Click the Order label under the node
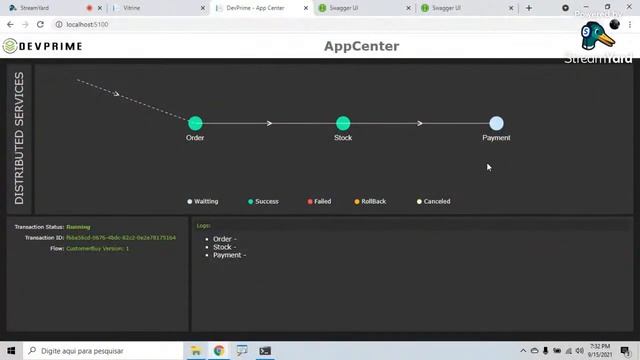640x360 pixels. pyautogui.click(x=195, y=138)
